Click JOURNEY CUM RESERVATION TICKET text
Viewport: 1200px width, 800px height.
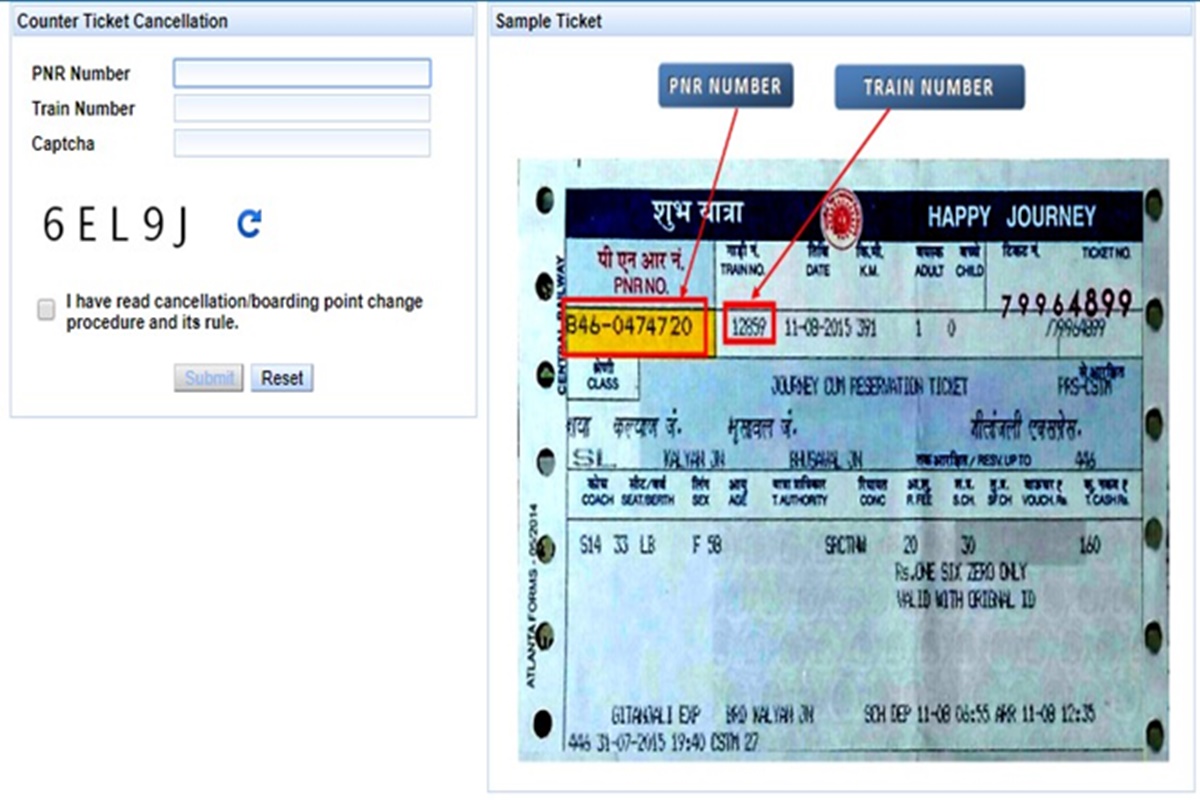coord(870,386)
